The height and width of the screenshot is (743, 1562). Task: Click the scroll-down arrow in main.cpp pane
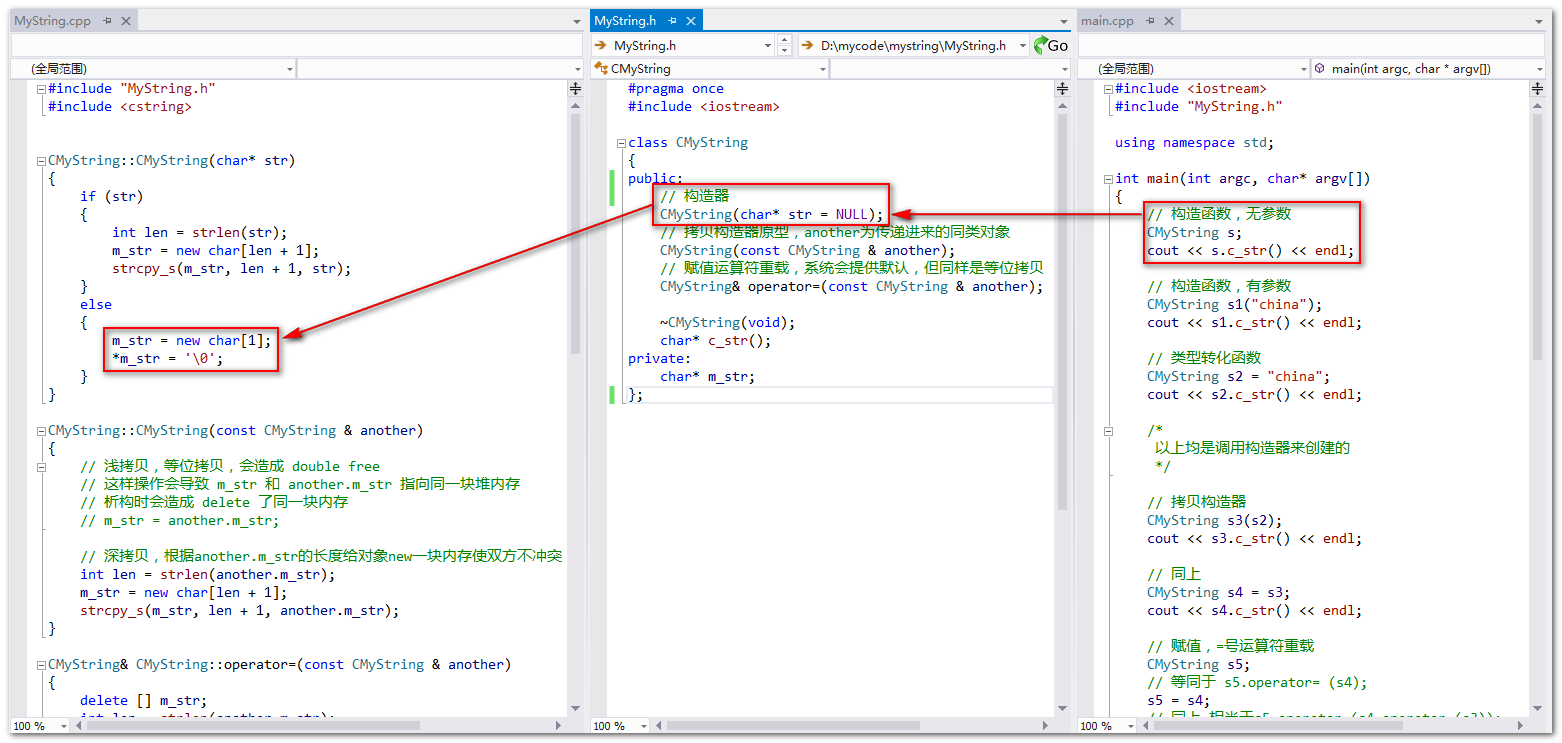1537,709
